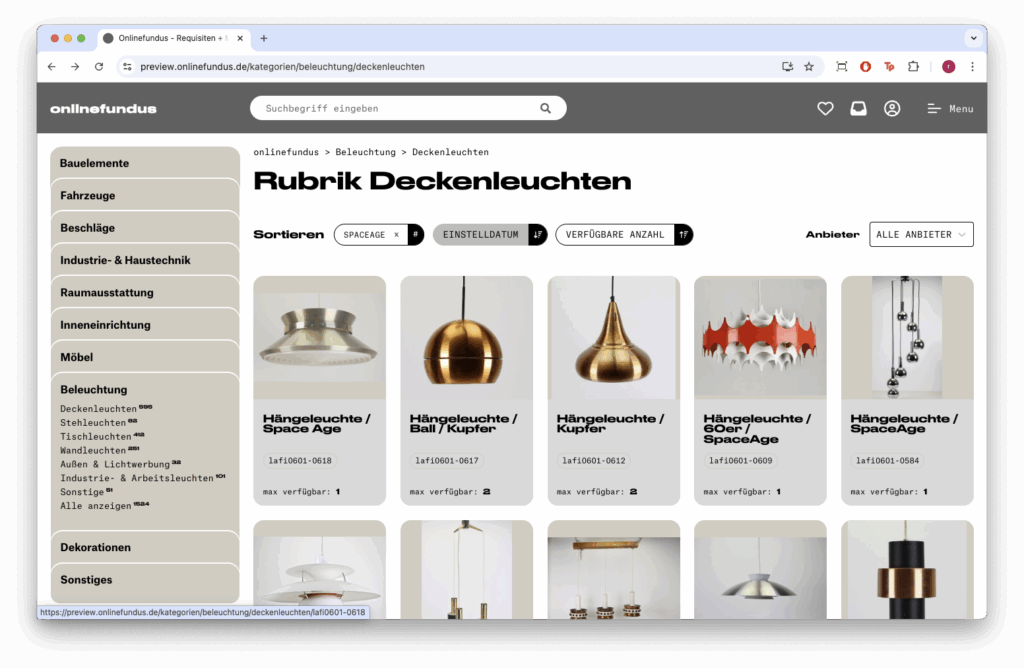Bookmark page with the star icon

click(x=808, y=67)
